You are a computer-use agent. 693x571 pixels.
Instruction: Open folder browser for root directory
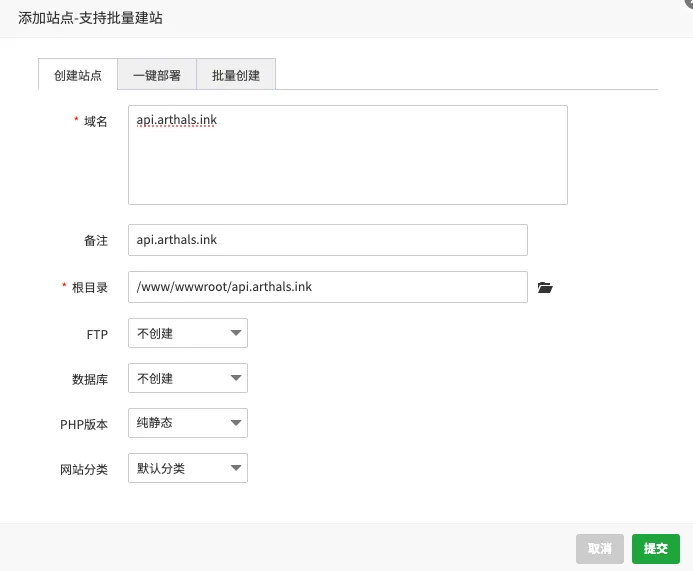pos(545,288)
